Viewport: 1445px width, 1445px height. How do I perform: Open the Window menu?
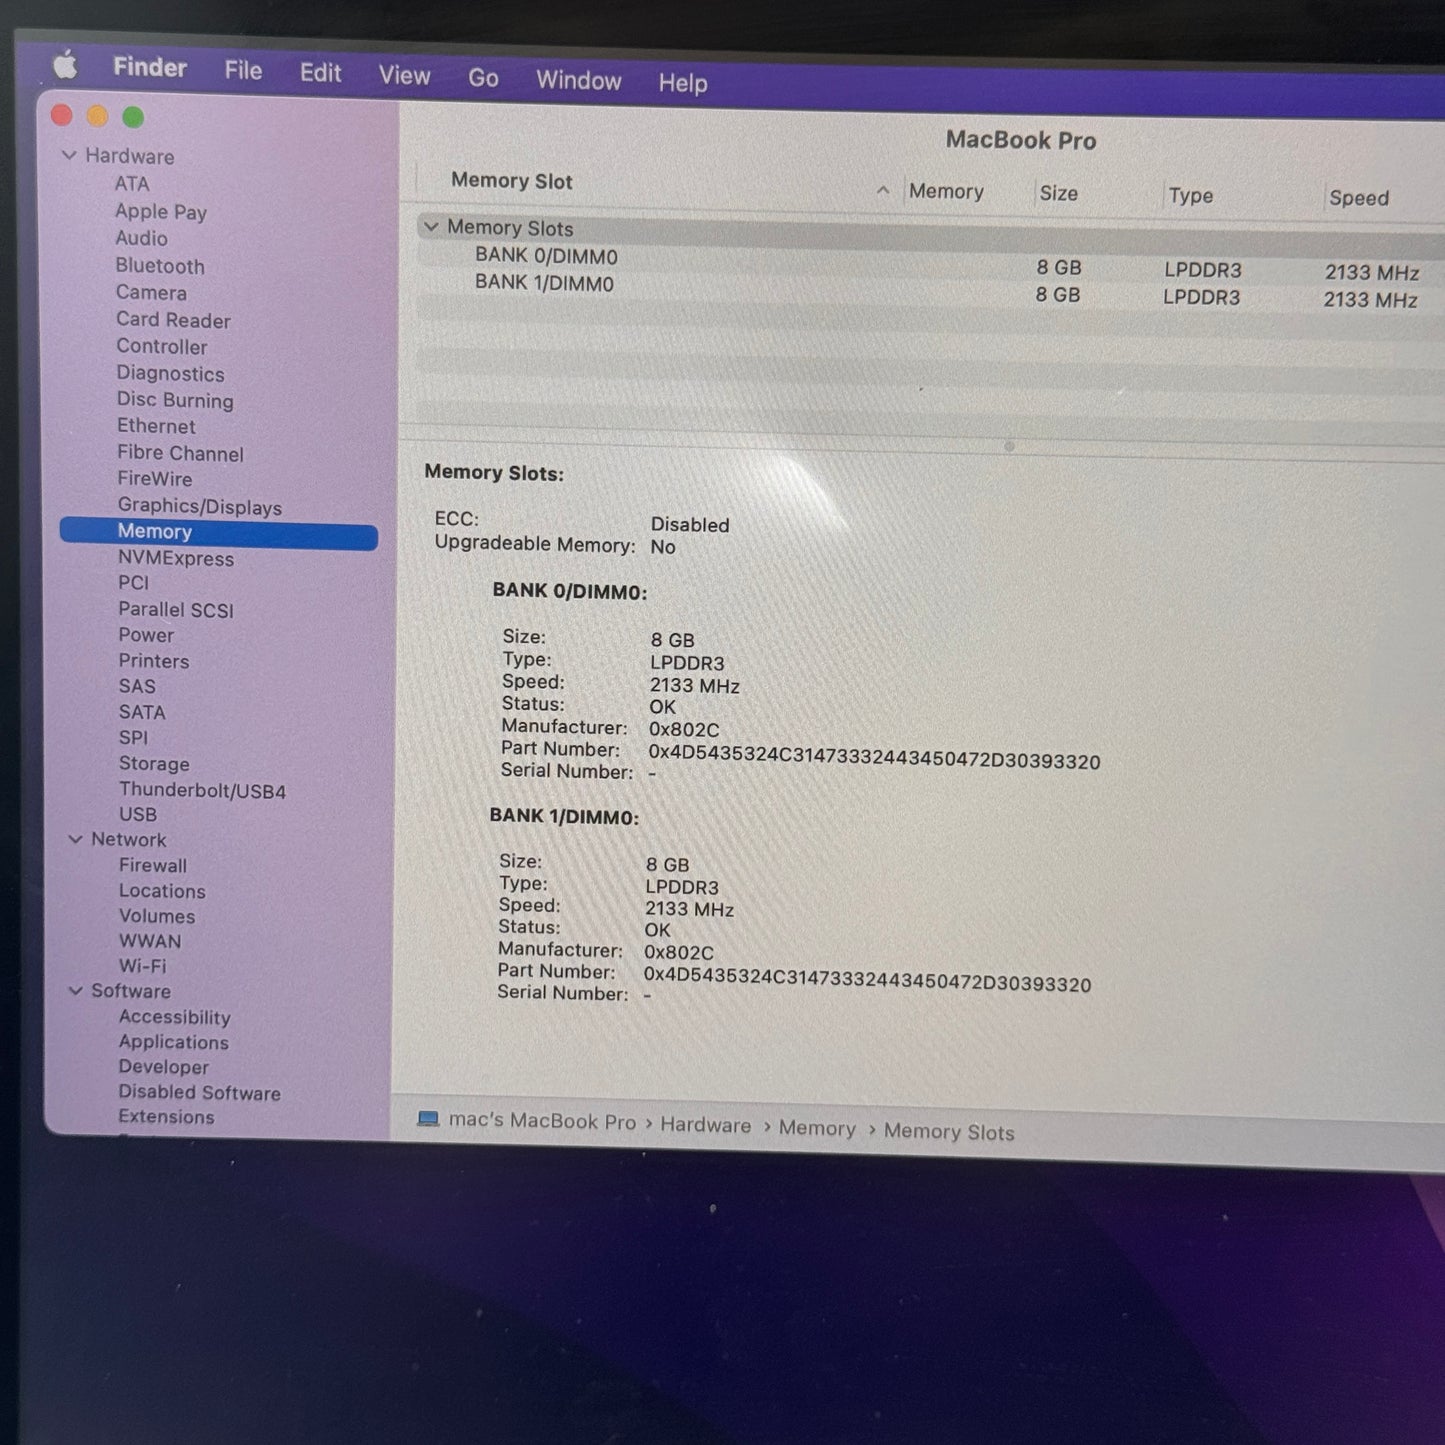point(578,81)
